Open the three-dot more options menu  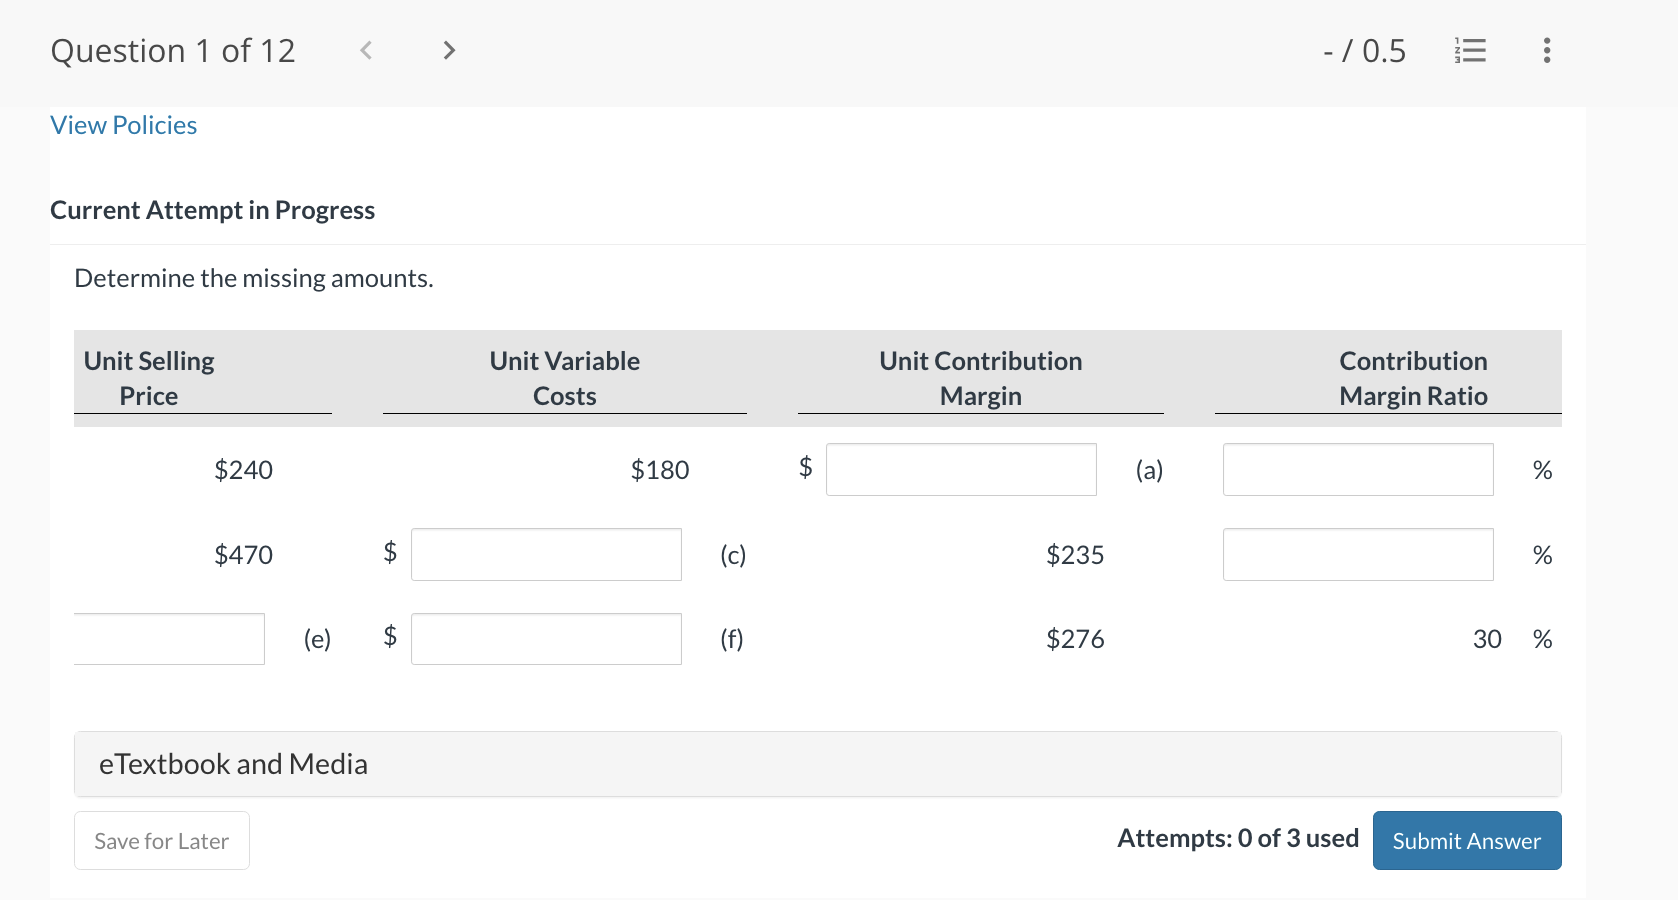(1546, 50)
